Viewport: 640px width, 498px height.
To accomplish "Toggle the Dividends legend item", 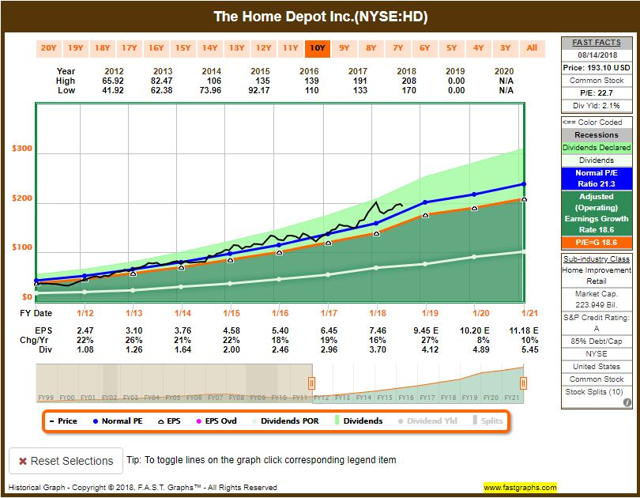I will click(359, 421).
